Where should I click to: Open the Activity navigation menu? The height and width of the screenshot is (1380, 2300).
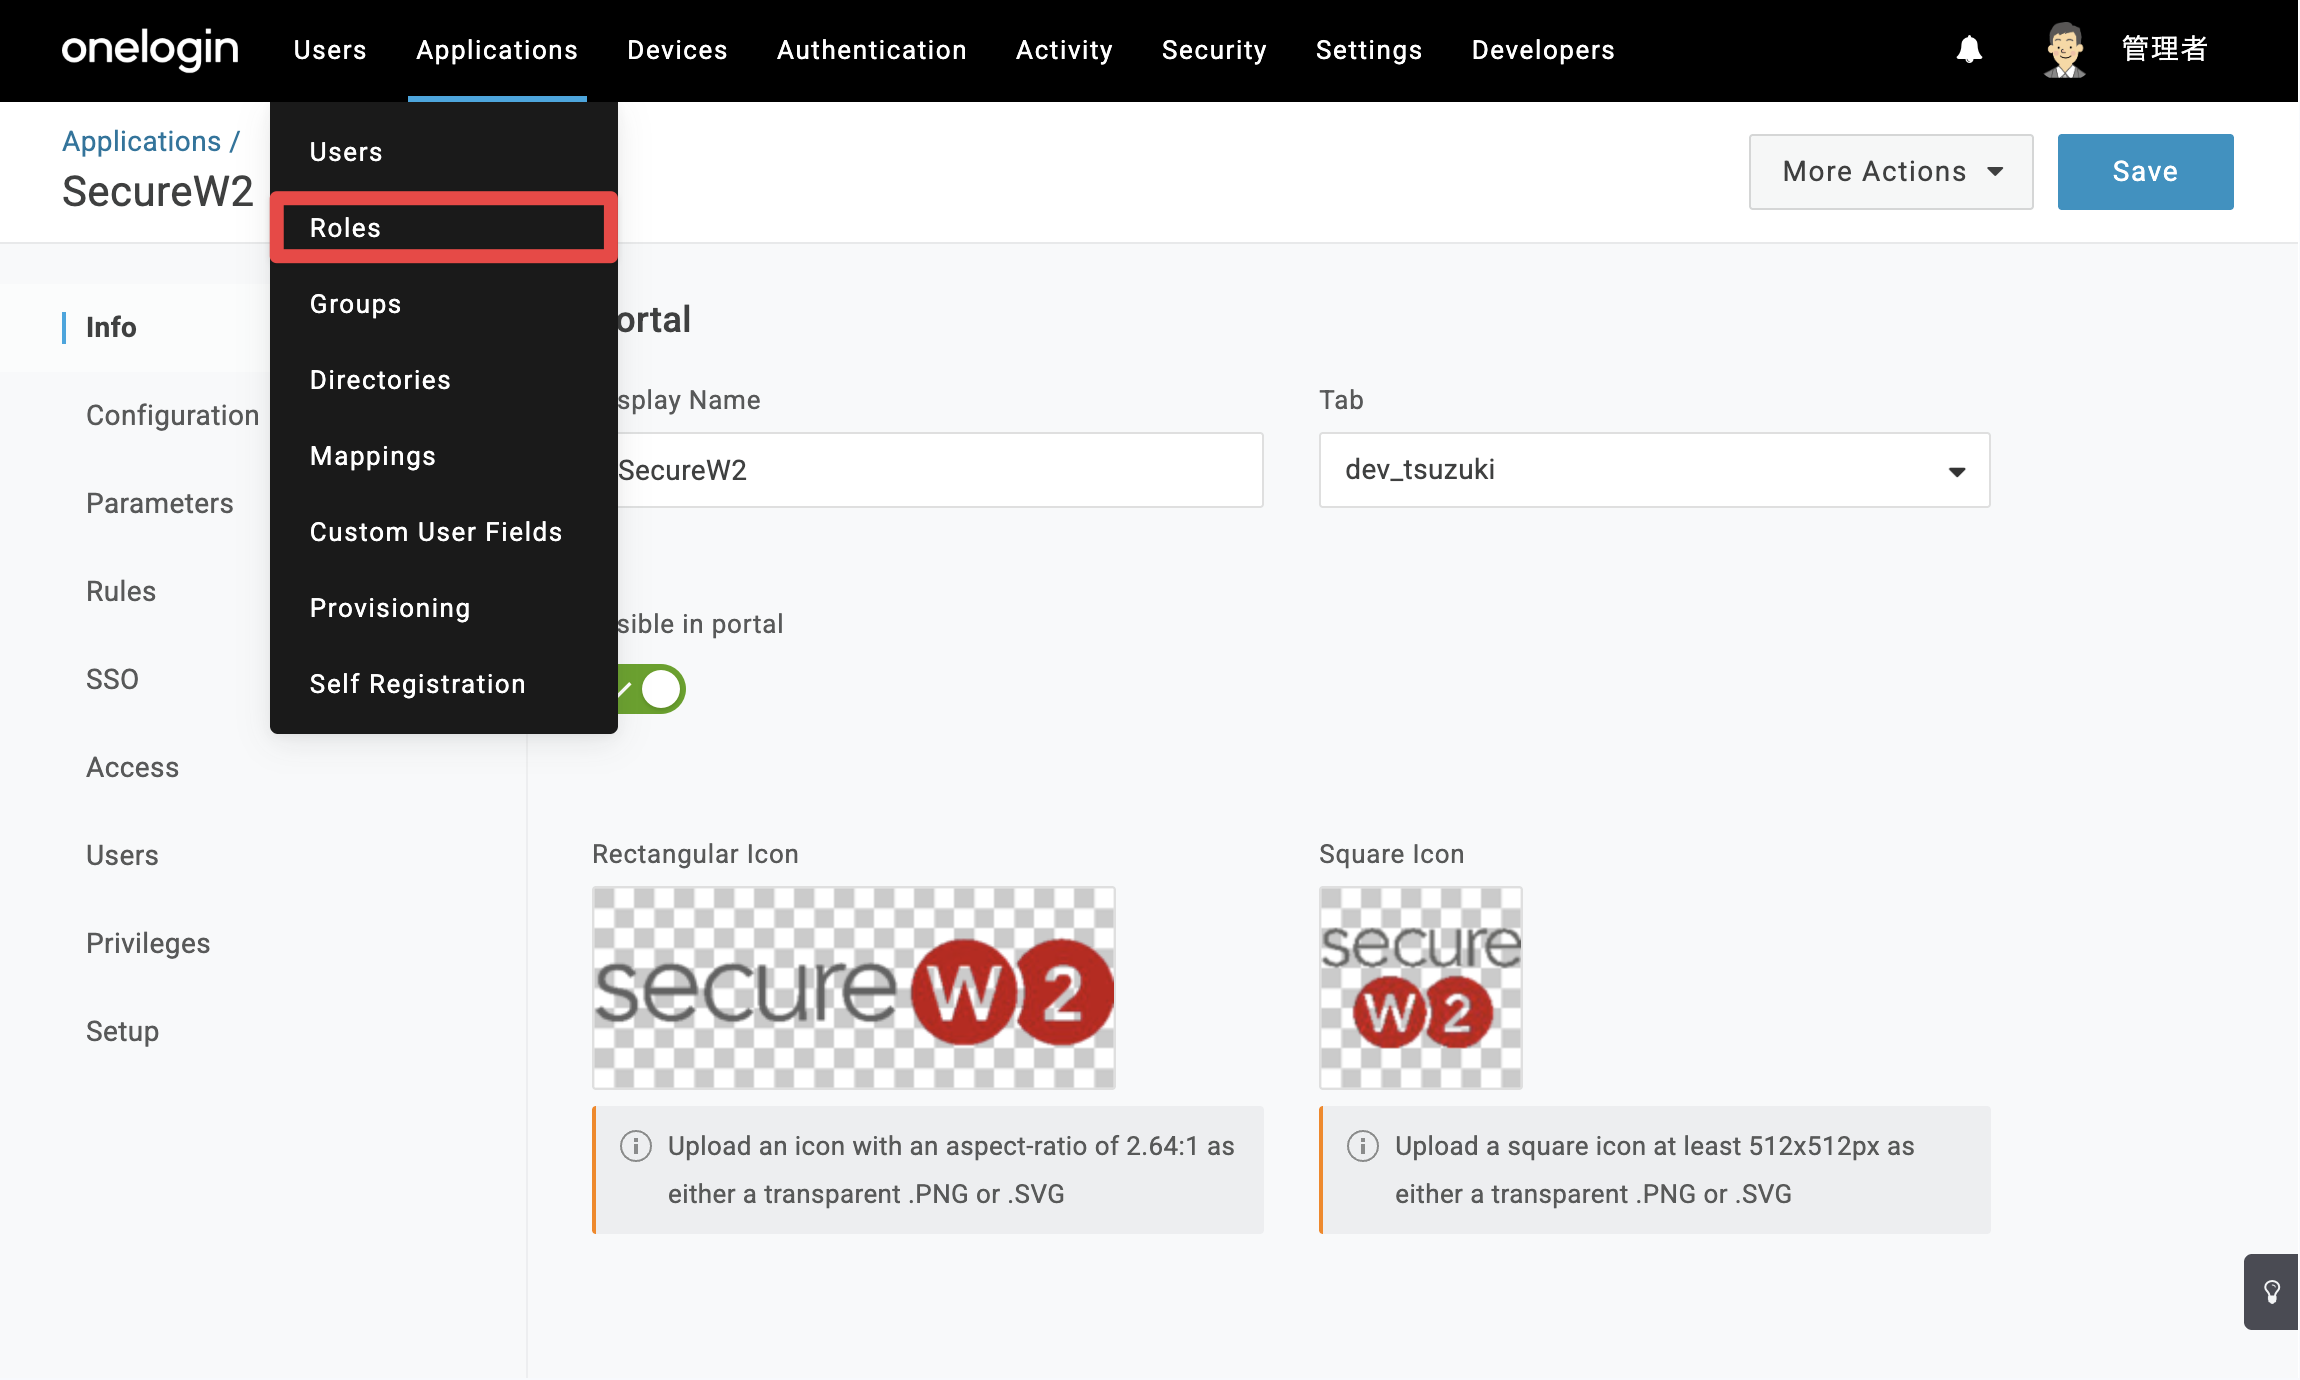click(1064, 50)
